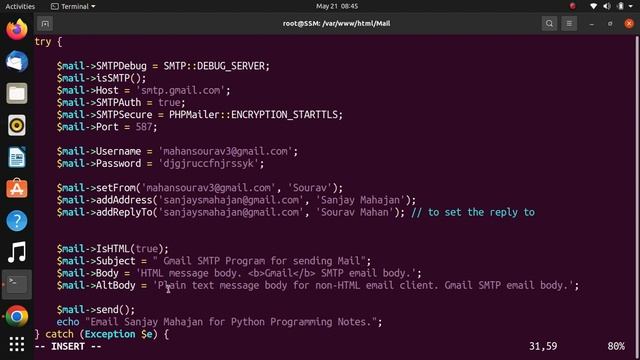Launch Google Chrome from the dock
Screen dimensions: 640x360
[17, 316]
